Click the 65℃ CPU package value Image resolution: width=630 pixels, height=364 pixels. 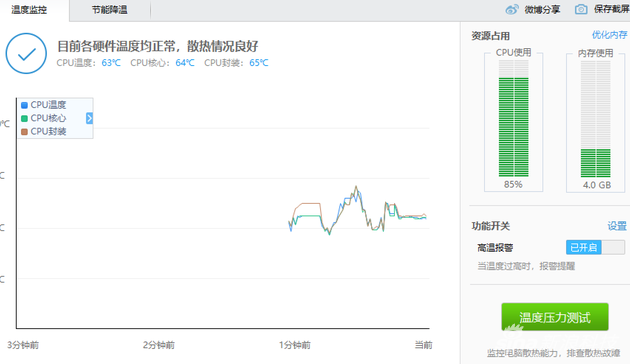(x=259, y=63)
